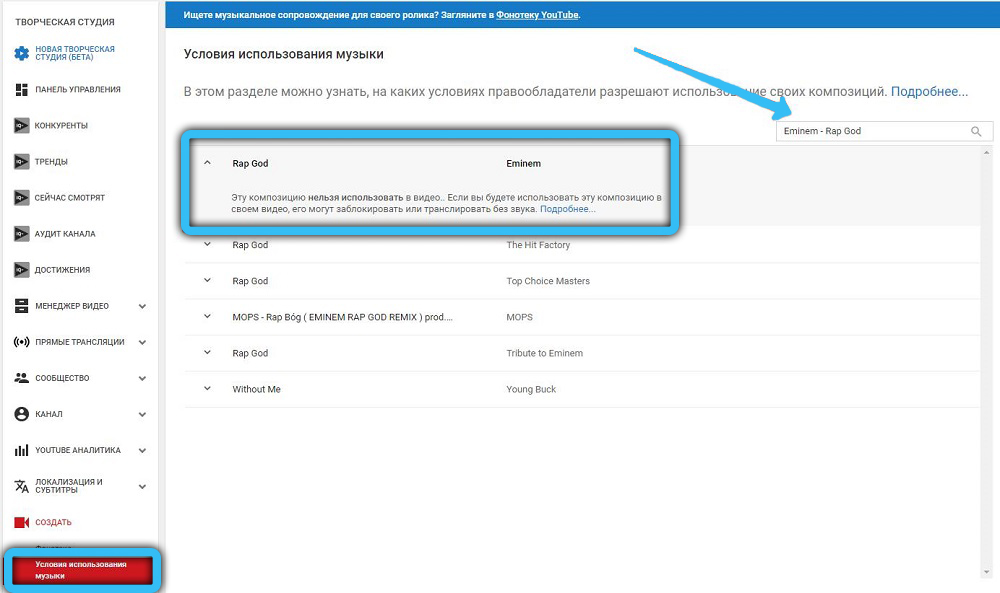Click the down arrow of the list scrollbar
Image resolution: width=1000 pixels, height=593 pixels.
[x=988, y=571]
